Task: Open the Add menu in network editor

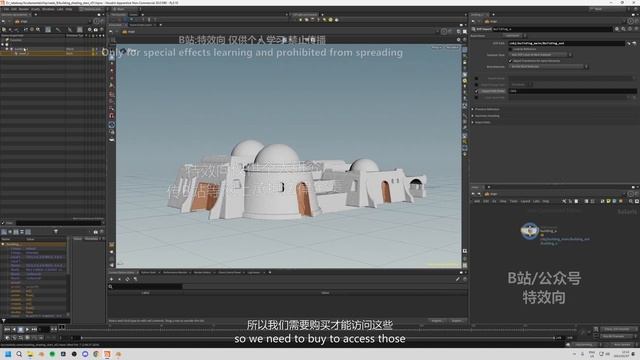Action: click(477, 201)
